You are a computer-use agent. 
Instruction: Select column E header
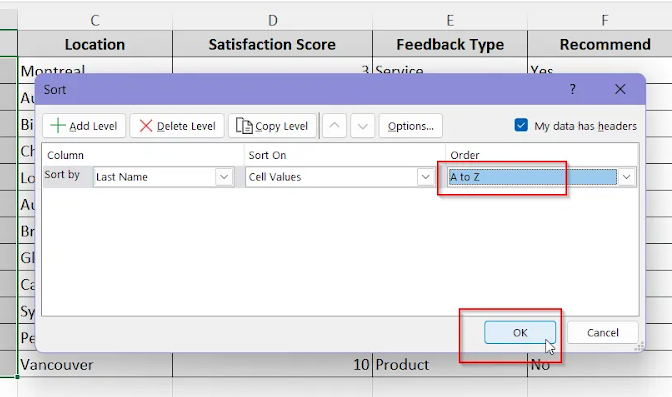tap(450, 20)
